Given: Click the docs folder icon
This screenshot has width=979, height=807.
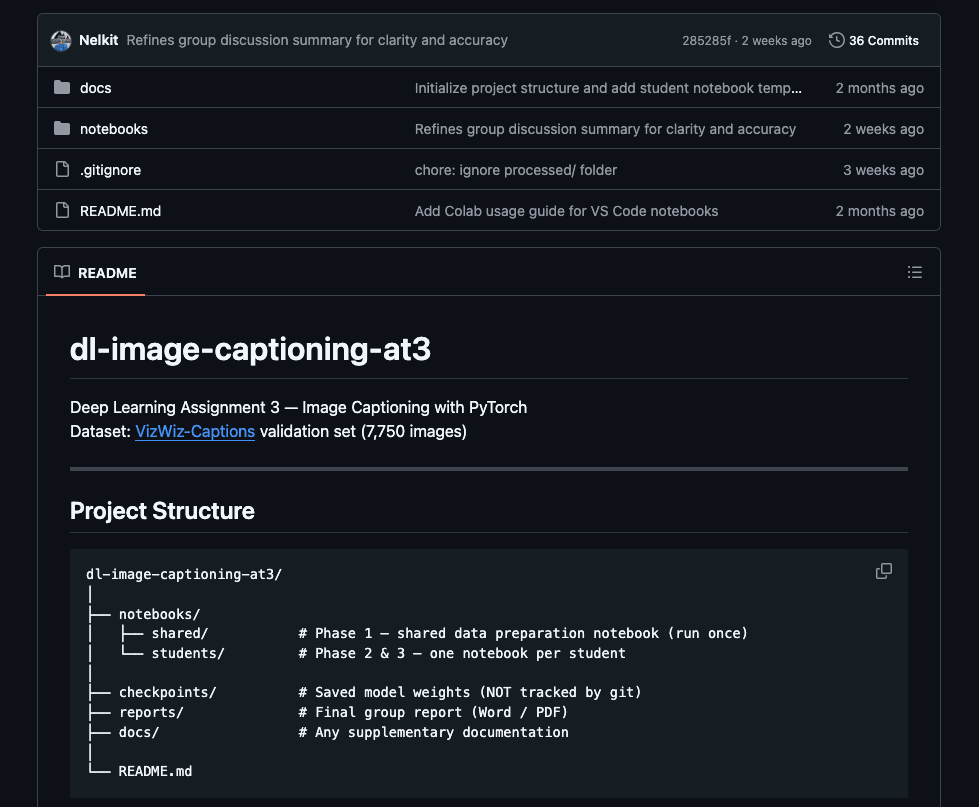Looking at the screenshot, I should pos(62,87).
